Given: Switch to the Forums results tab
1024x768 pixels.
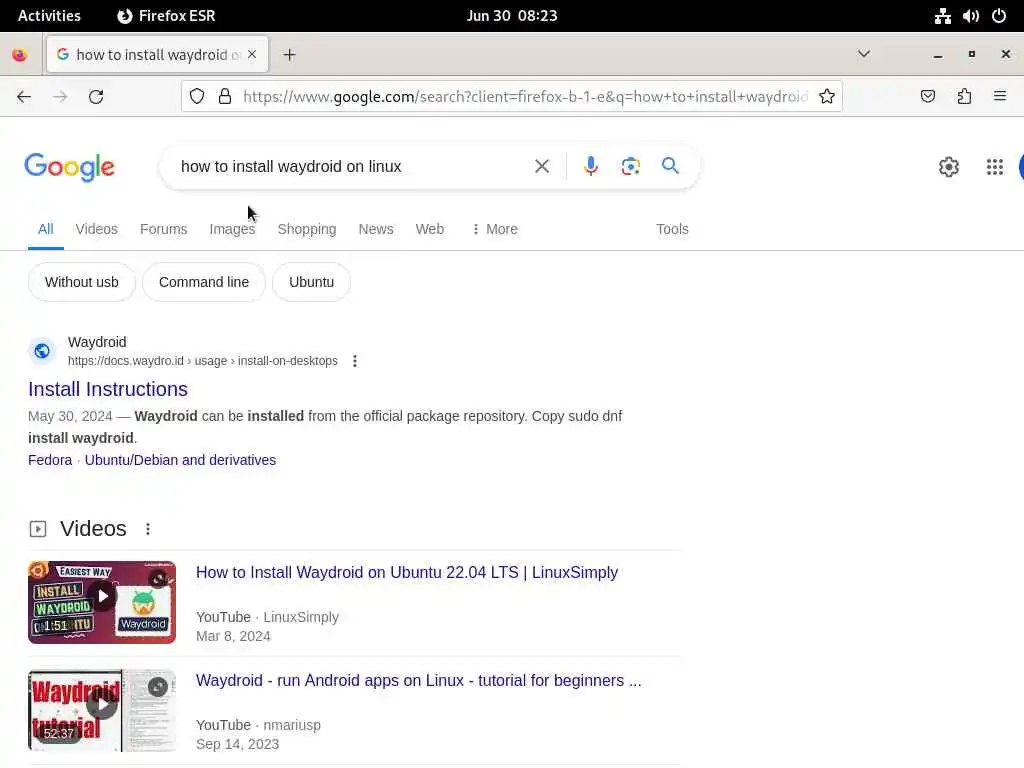Looking at the screenshot, I should click(163, 229).
